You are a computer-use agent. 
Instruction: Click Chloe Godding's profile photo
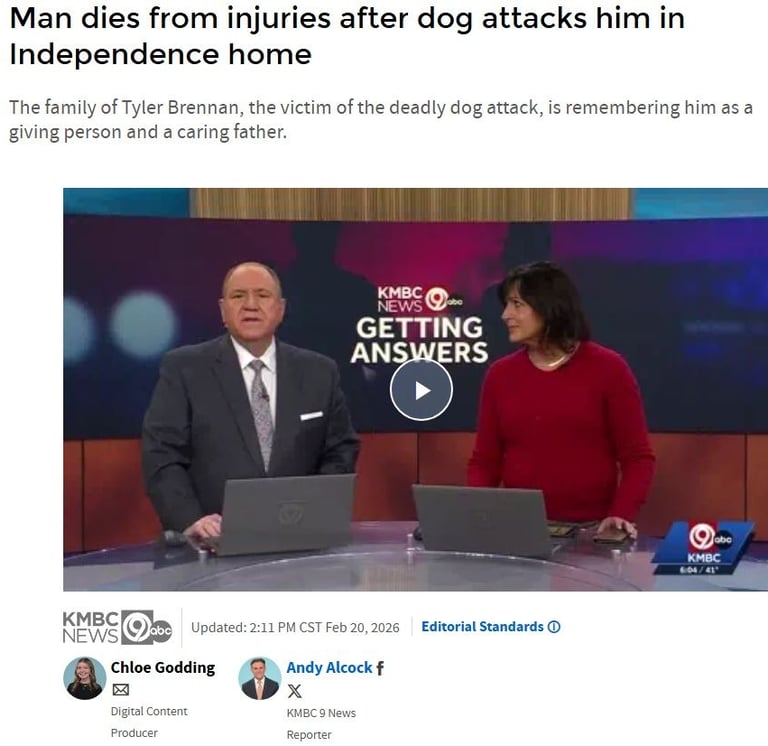coord(85,678)
